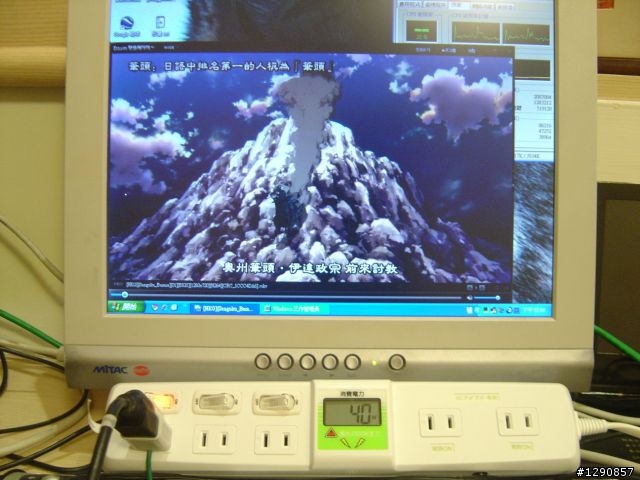Activate the video player taskbar button

[225, 308]
